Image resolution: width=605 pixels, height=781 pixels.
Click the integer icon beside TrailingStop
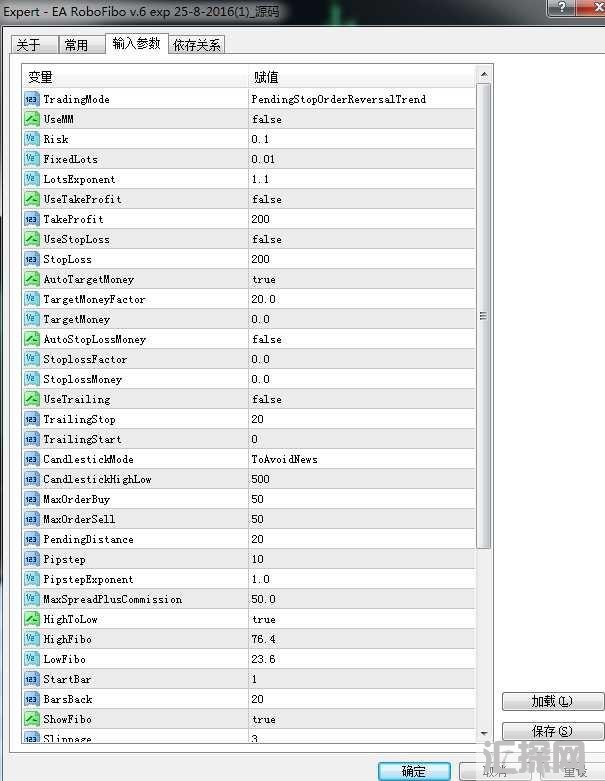click(x=31, y=419)
